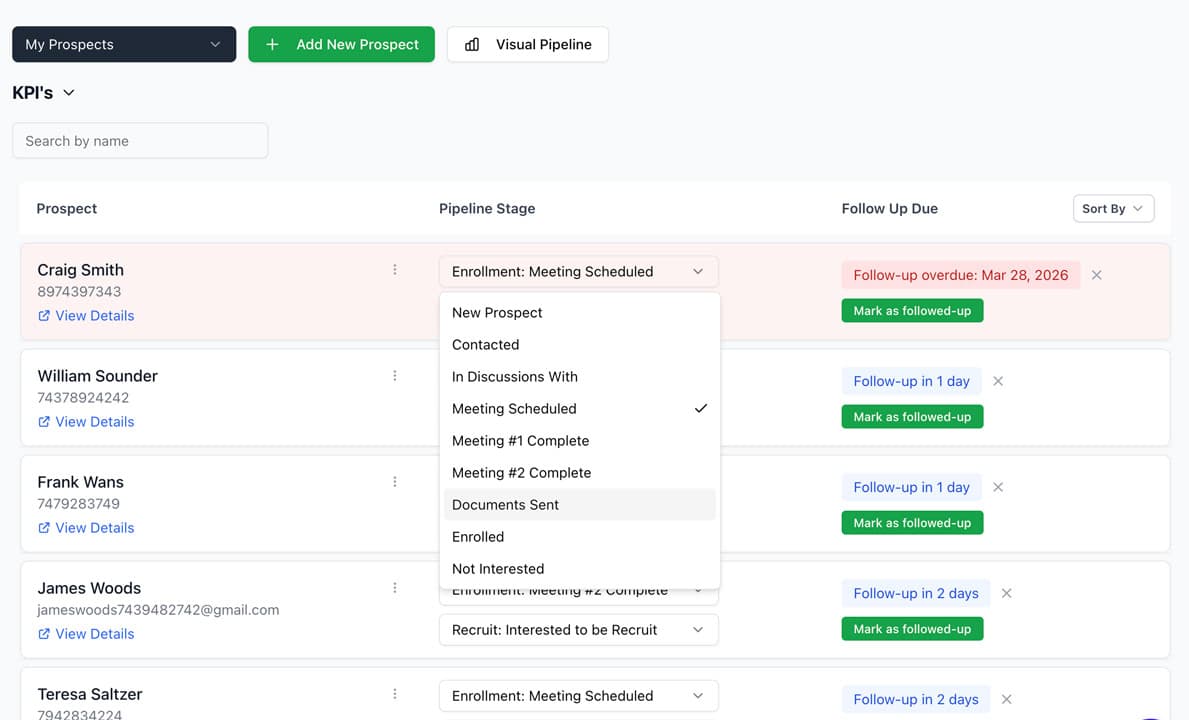Click the Follow Up Due column header

coord(889,208)
